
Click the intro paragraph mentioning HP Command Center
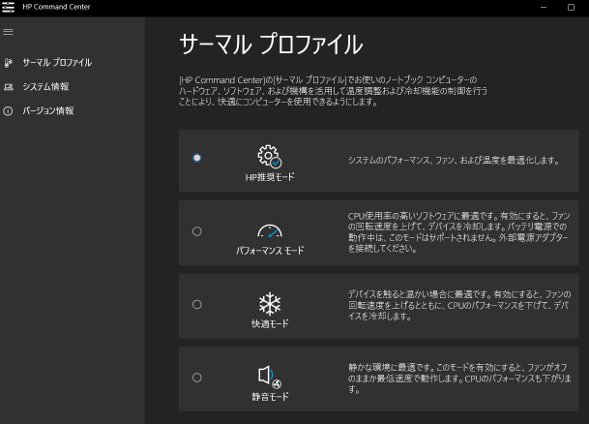click(333, 91)
